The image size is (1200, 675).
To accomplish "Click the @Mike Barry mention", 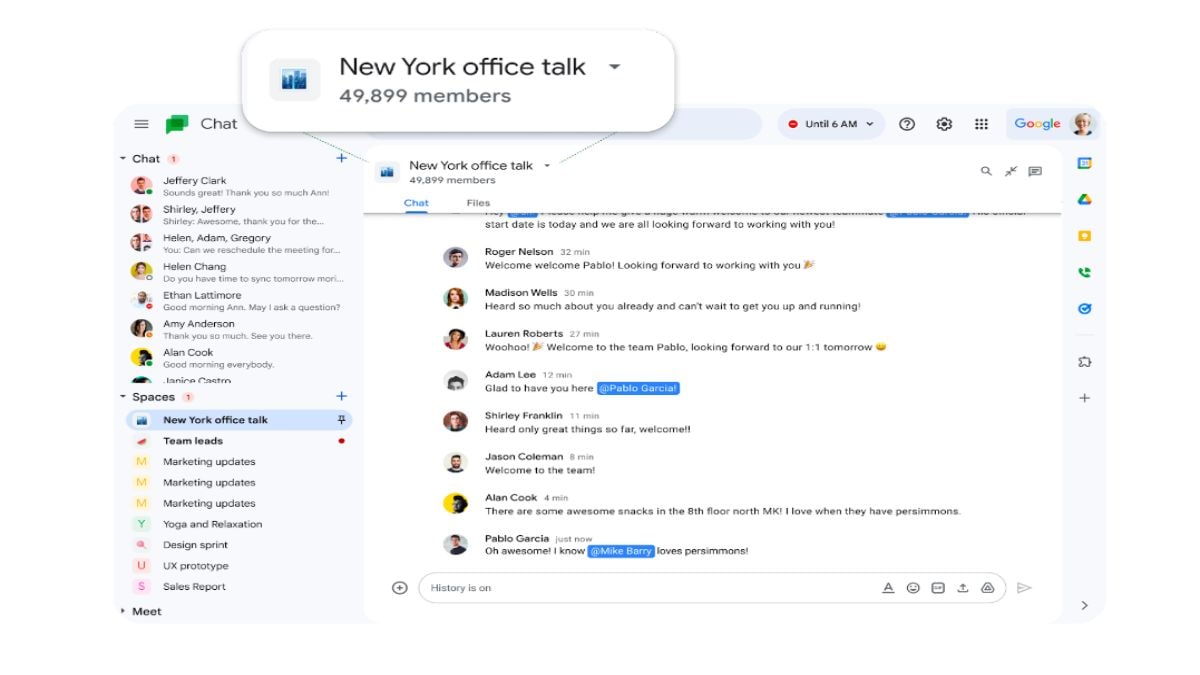I will coord(621,551).
